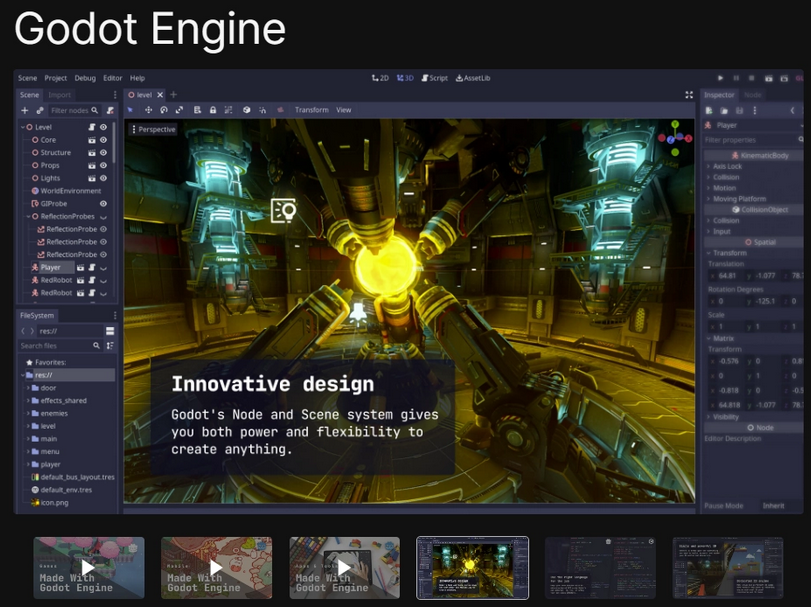Toggle visibility of the Lights node

[x=103, y=178]
